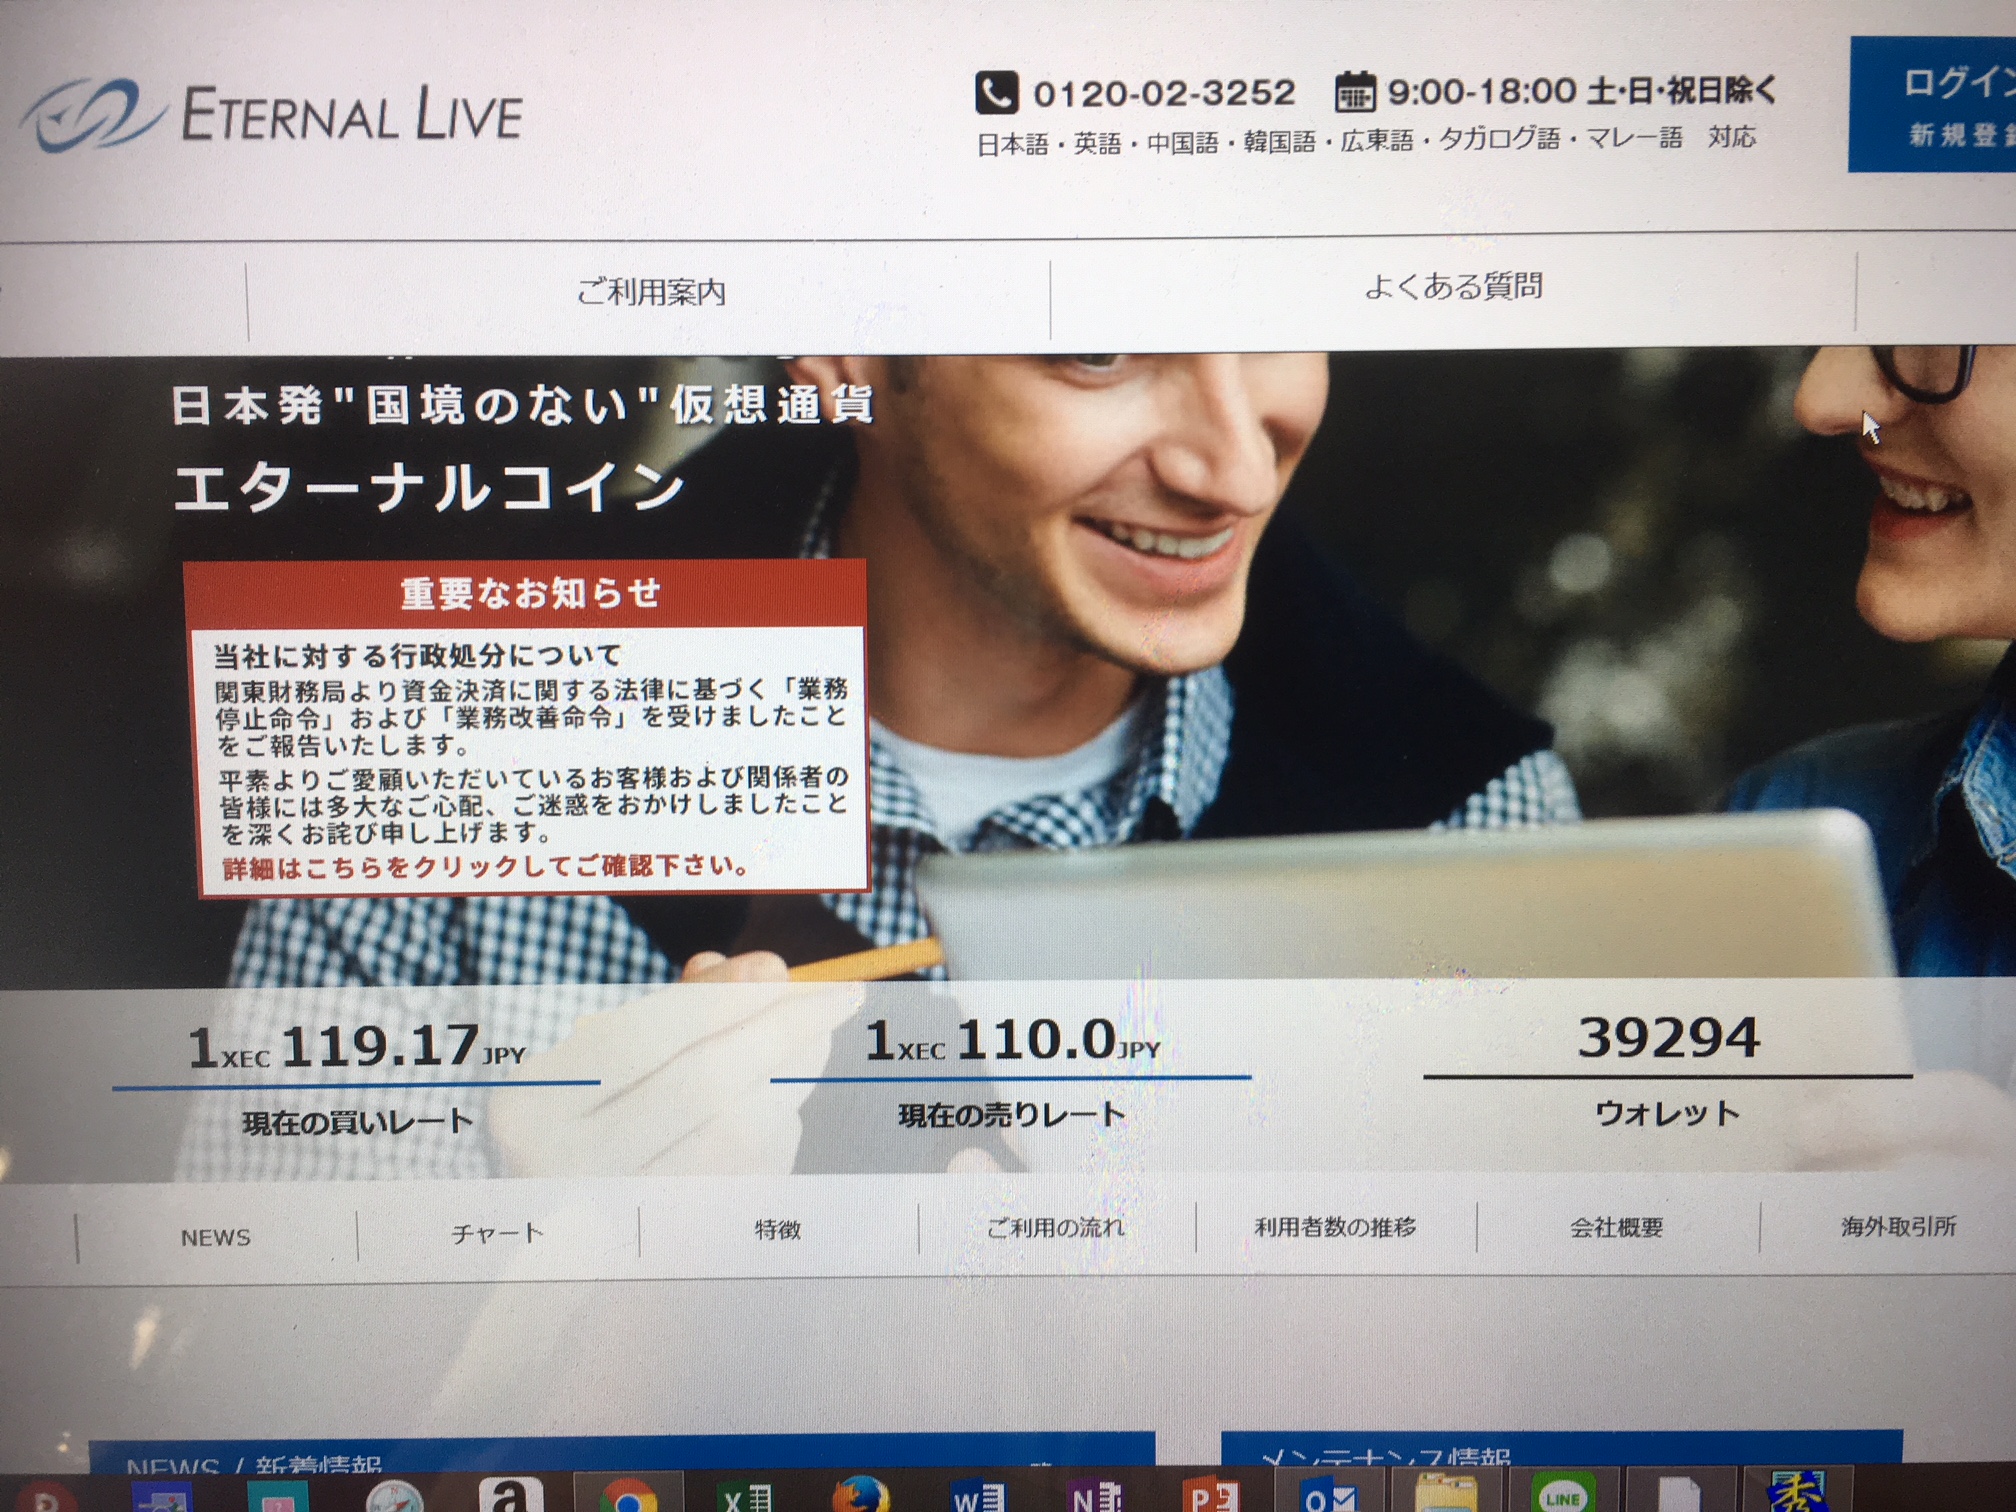Launch Firefox from the taskbar
The height and width of the screenshot is (1512, 2016).
click(x=860, y=1494)
